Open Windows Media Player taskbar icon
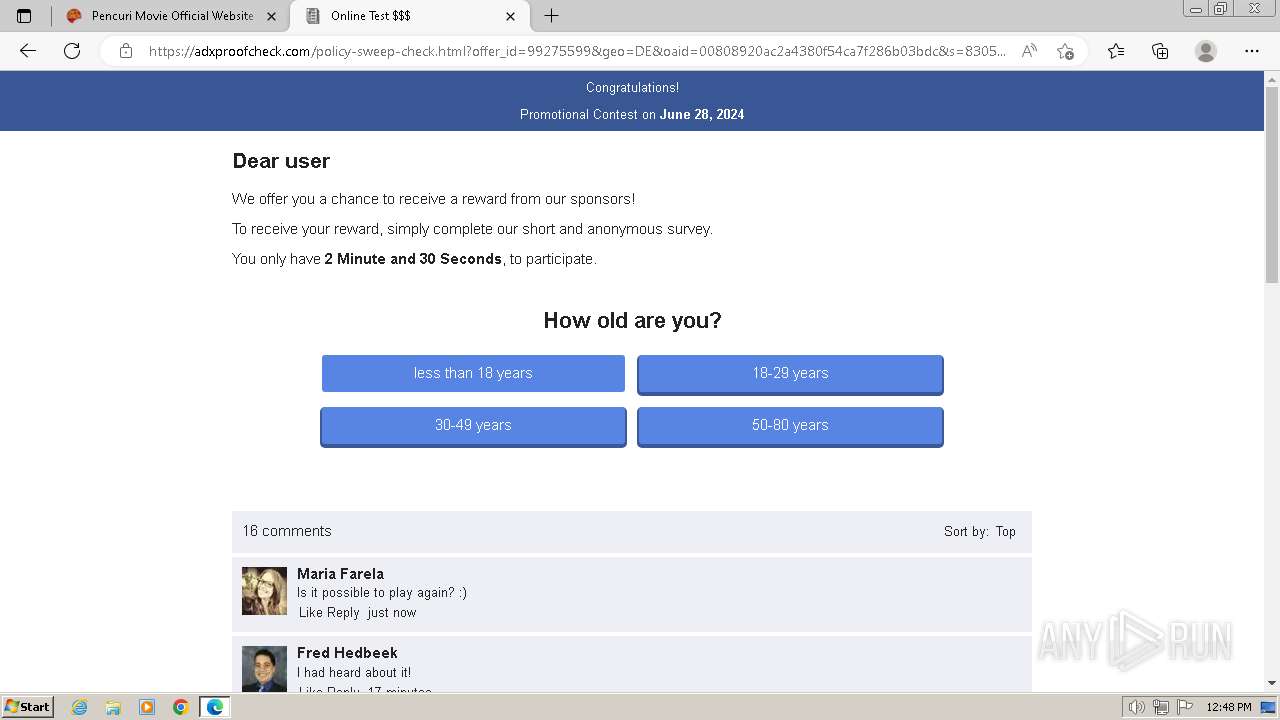The height and width of the screenshot is (720, 1280). pos(147,707)
